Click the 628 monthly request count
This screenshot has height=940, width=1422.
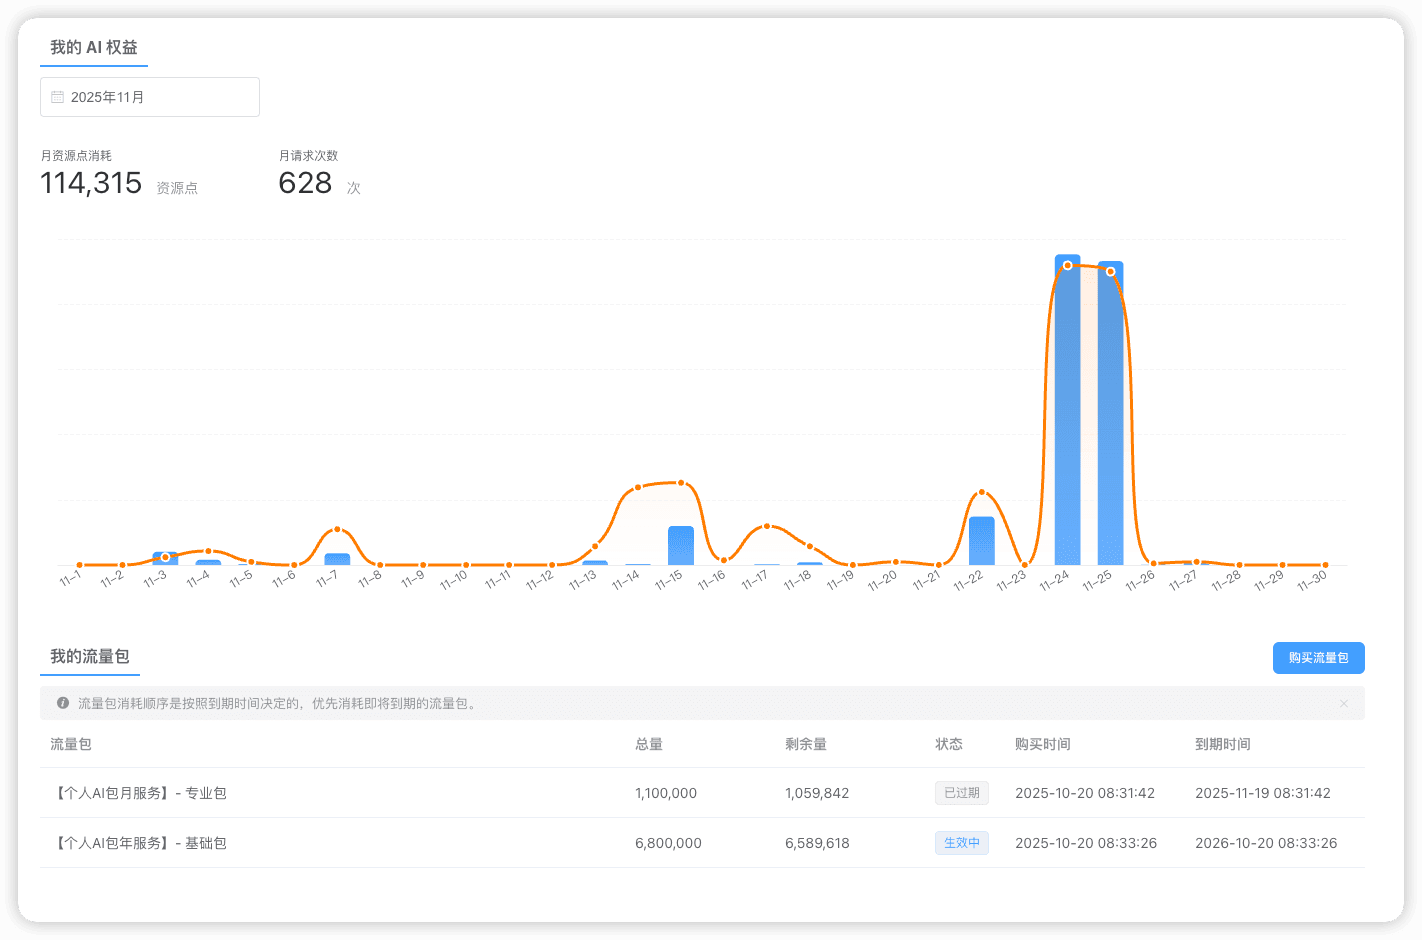[x=305, y=183]
